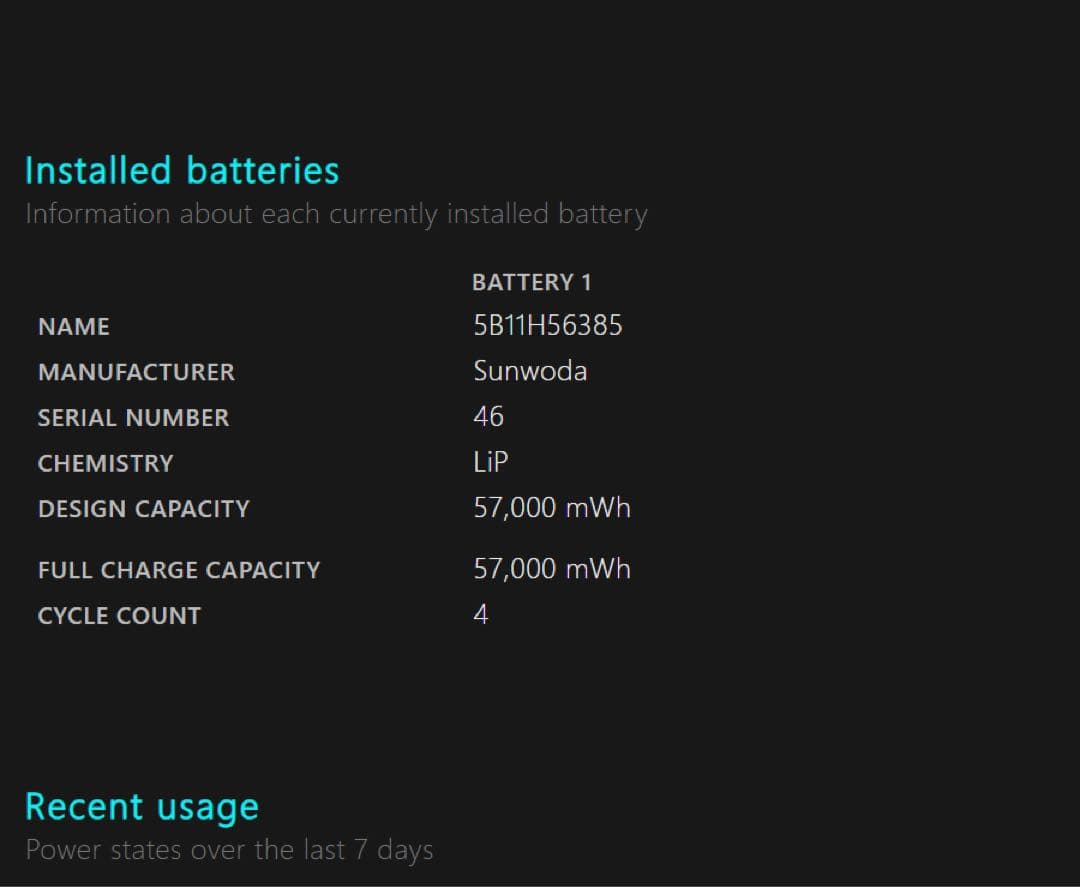
Task: Click the CYCLE COUNT row label
Action: click(x=119, y=616)
